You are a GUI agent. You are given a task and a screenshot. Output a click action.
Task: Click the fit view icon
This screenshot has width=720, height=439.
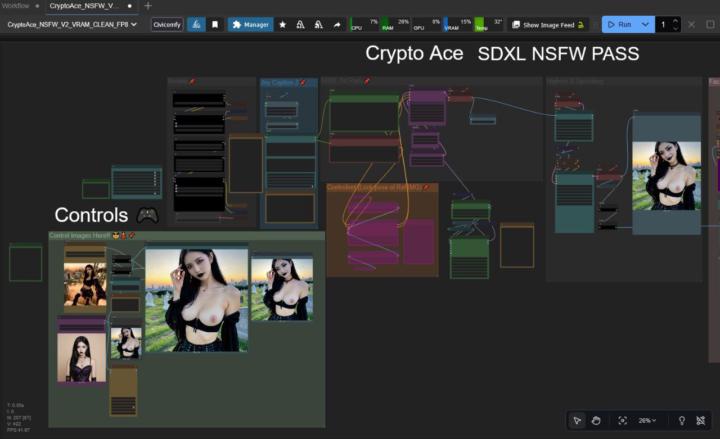coord(623,420)
